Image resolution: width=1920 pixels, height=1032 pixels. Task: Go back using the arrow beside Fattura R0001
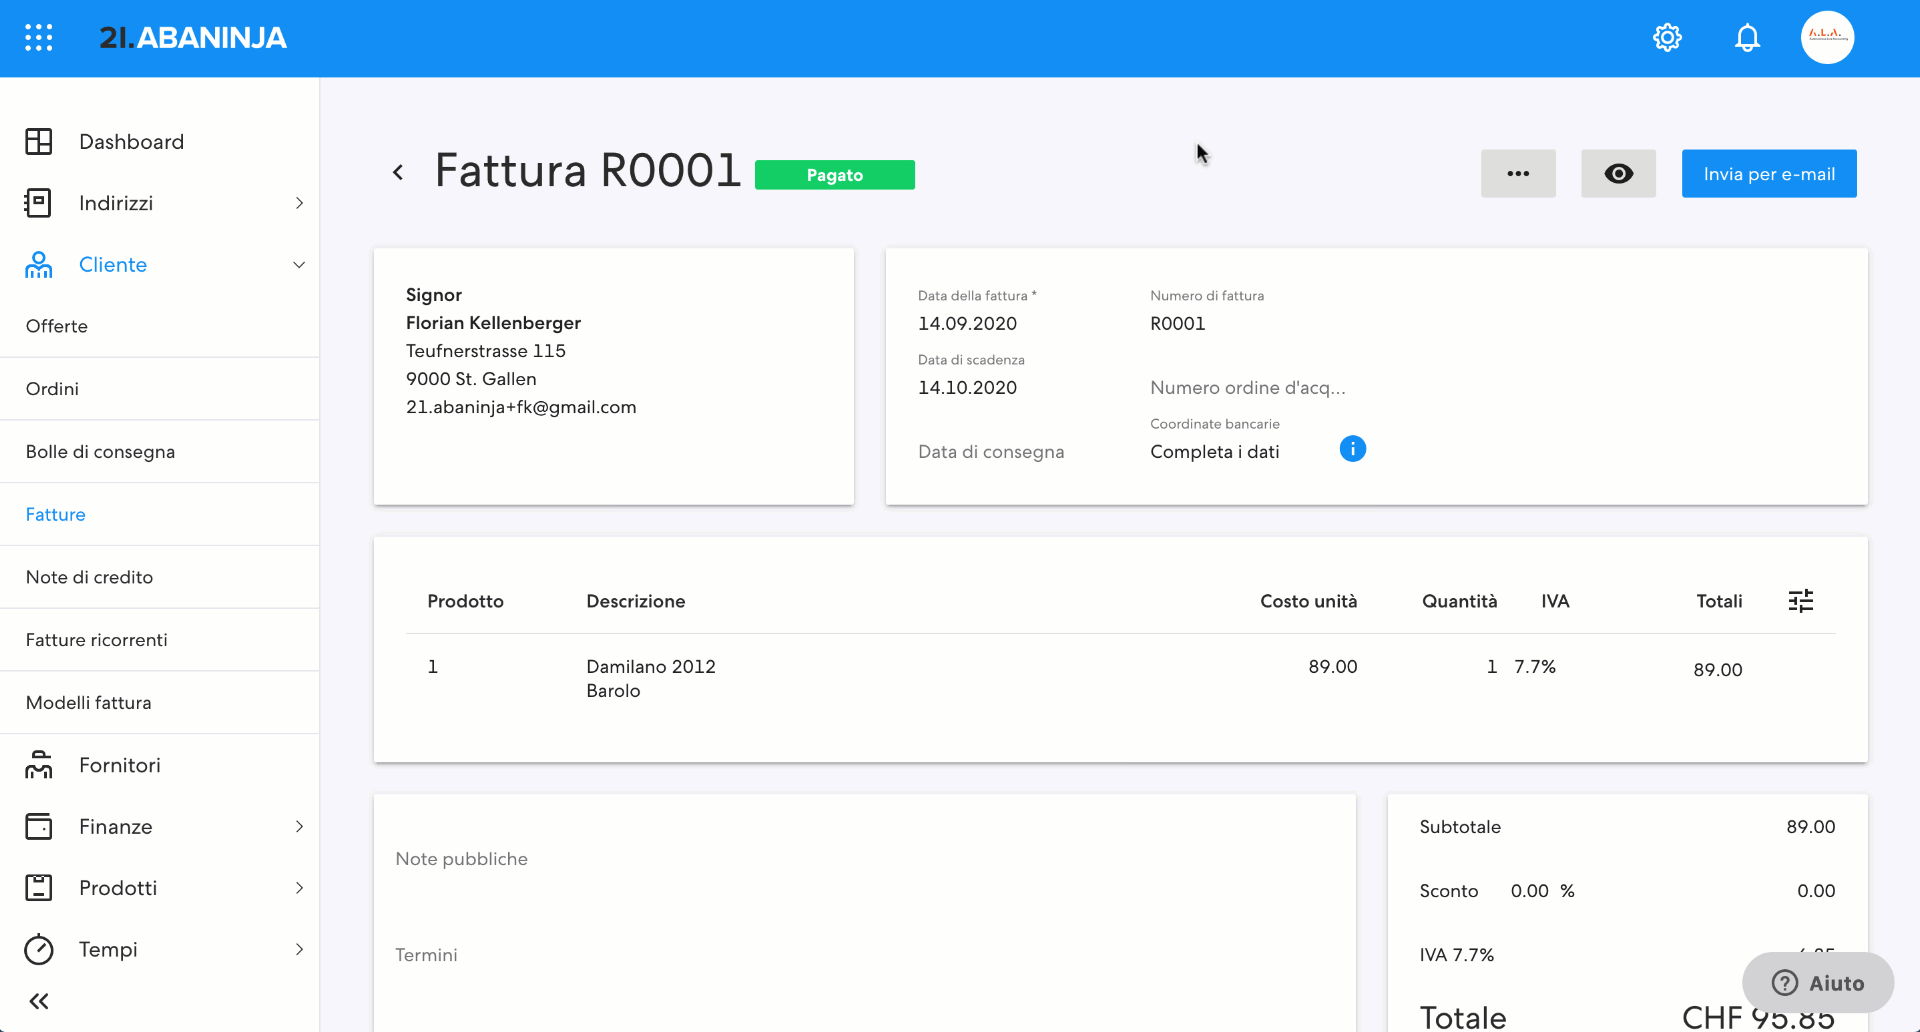[398, 173]
